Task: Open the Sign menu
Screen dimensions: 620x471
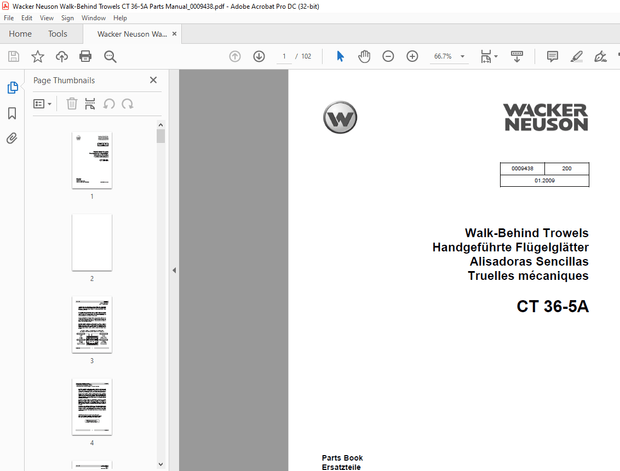Action: (68, 18)
